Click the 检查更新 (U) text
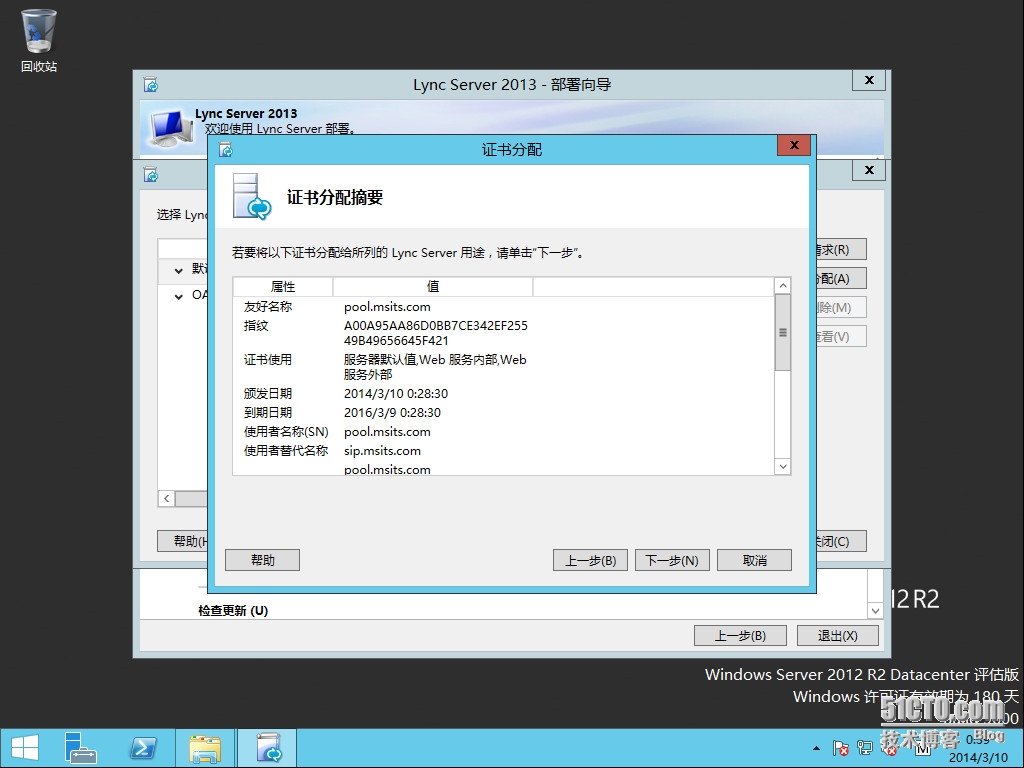Image resolution: width=1024 pixels, height=768 pixels. click(233, 611)
